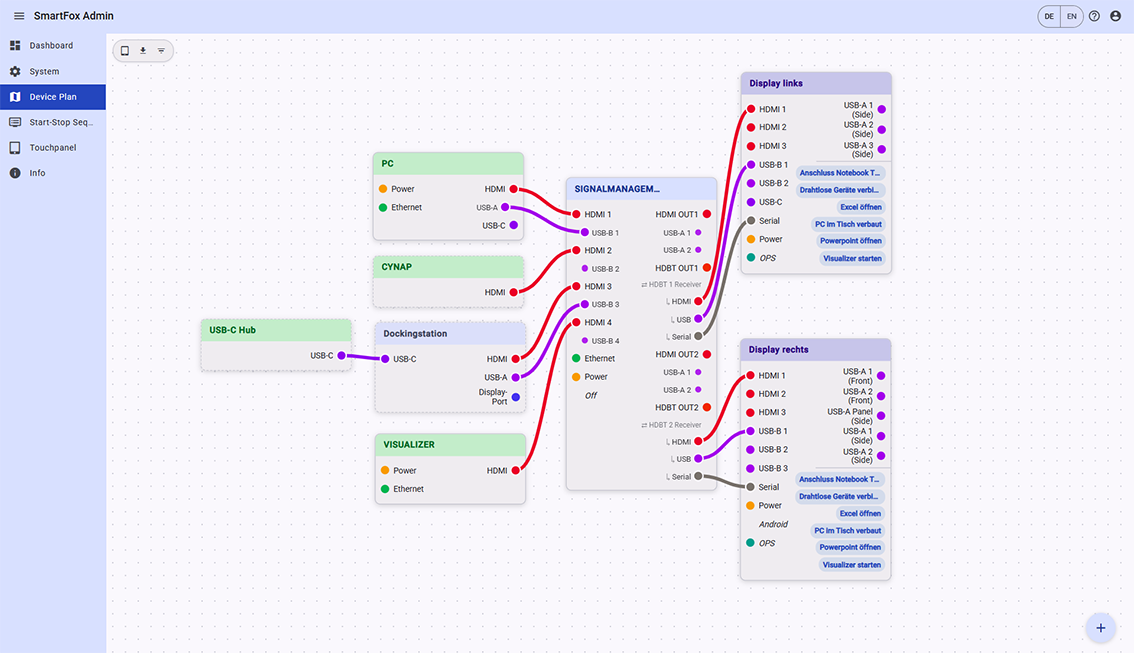Click the USB-C Hub USB-C port
Screen dimensions: 1134x653
[x=341, y=355]
